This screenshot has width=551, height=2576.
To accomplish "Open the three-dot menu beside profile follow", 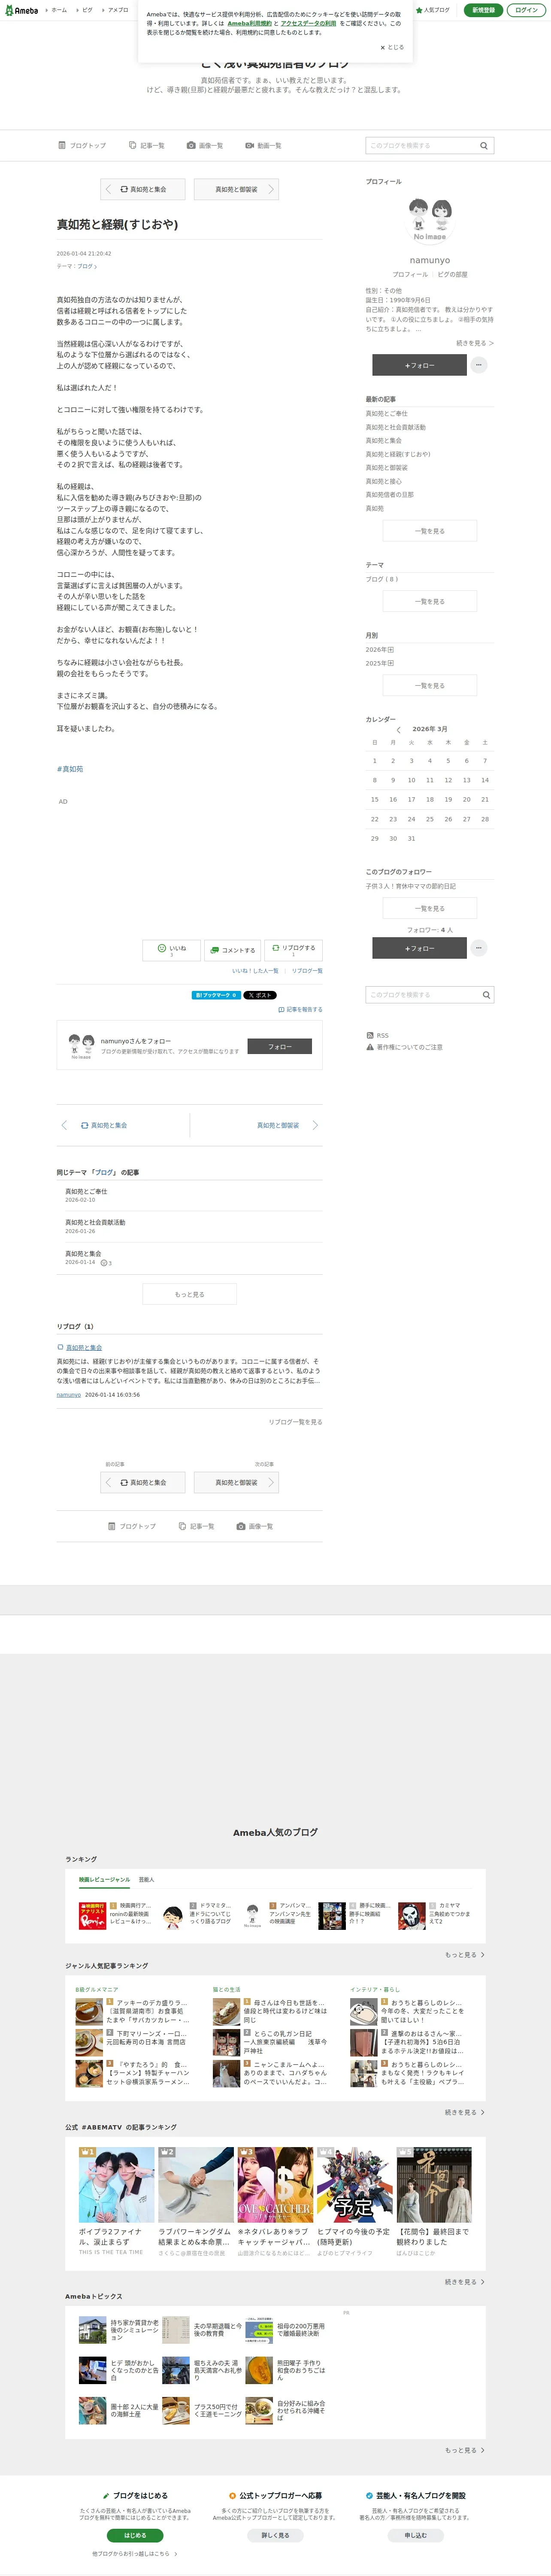I will coord(479,365).
